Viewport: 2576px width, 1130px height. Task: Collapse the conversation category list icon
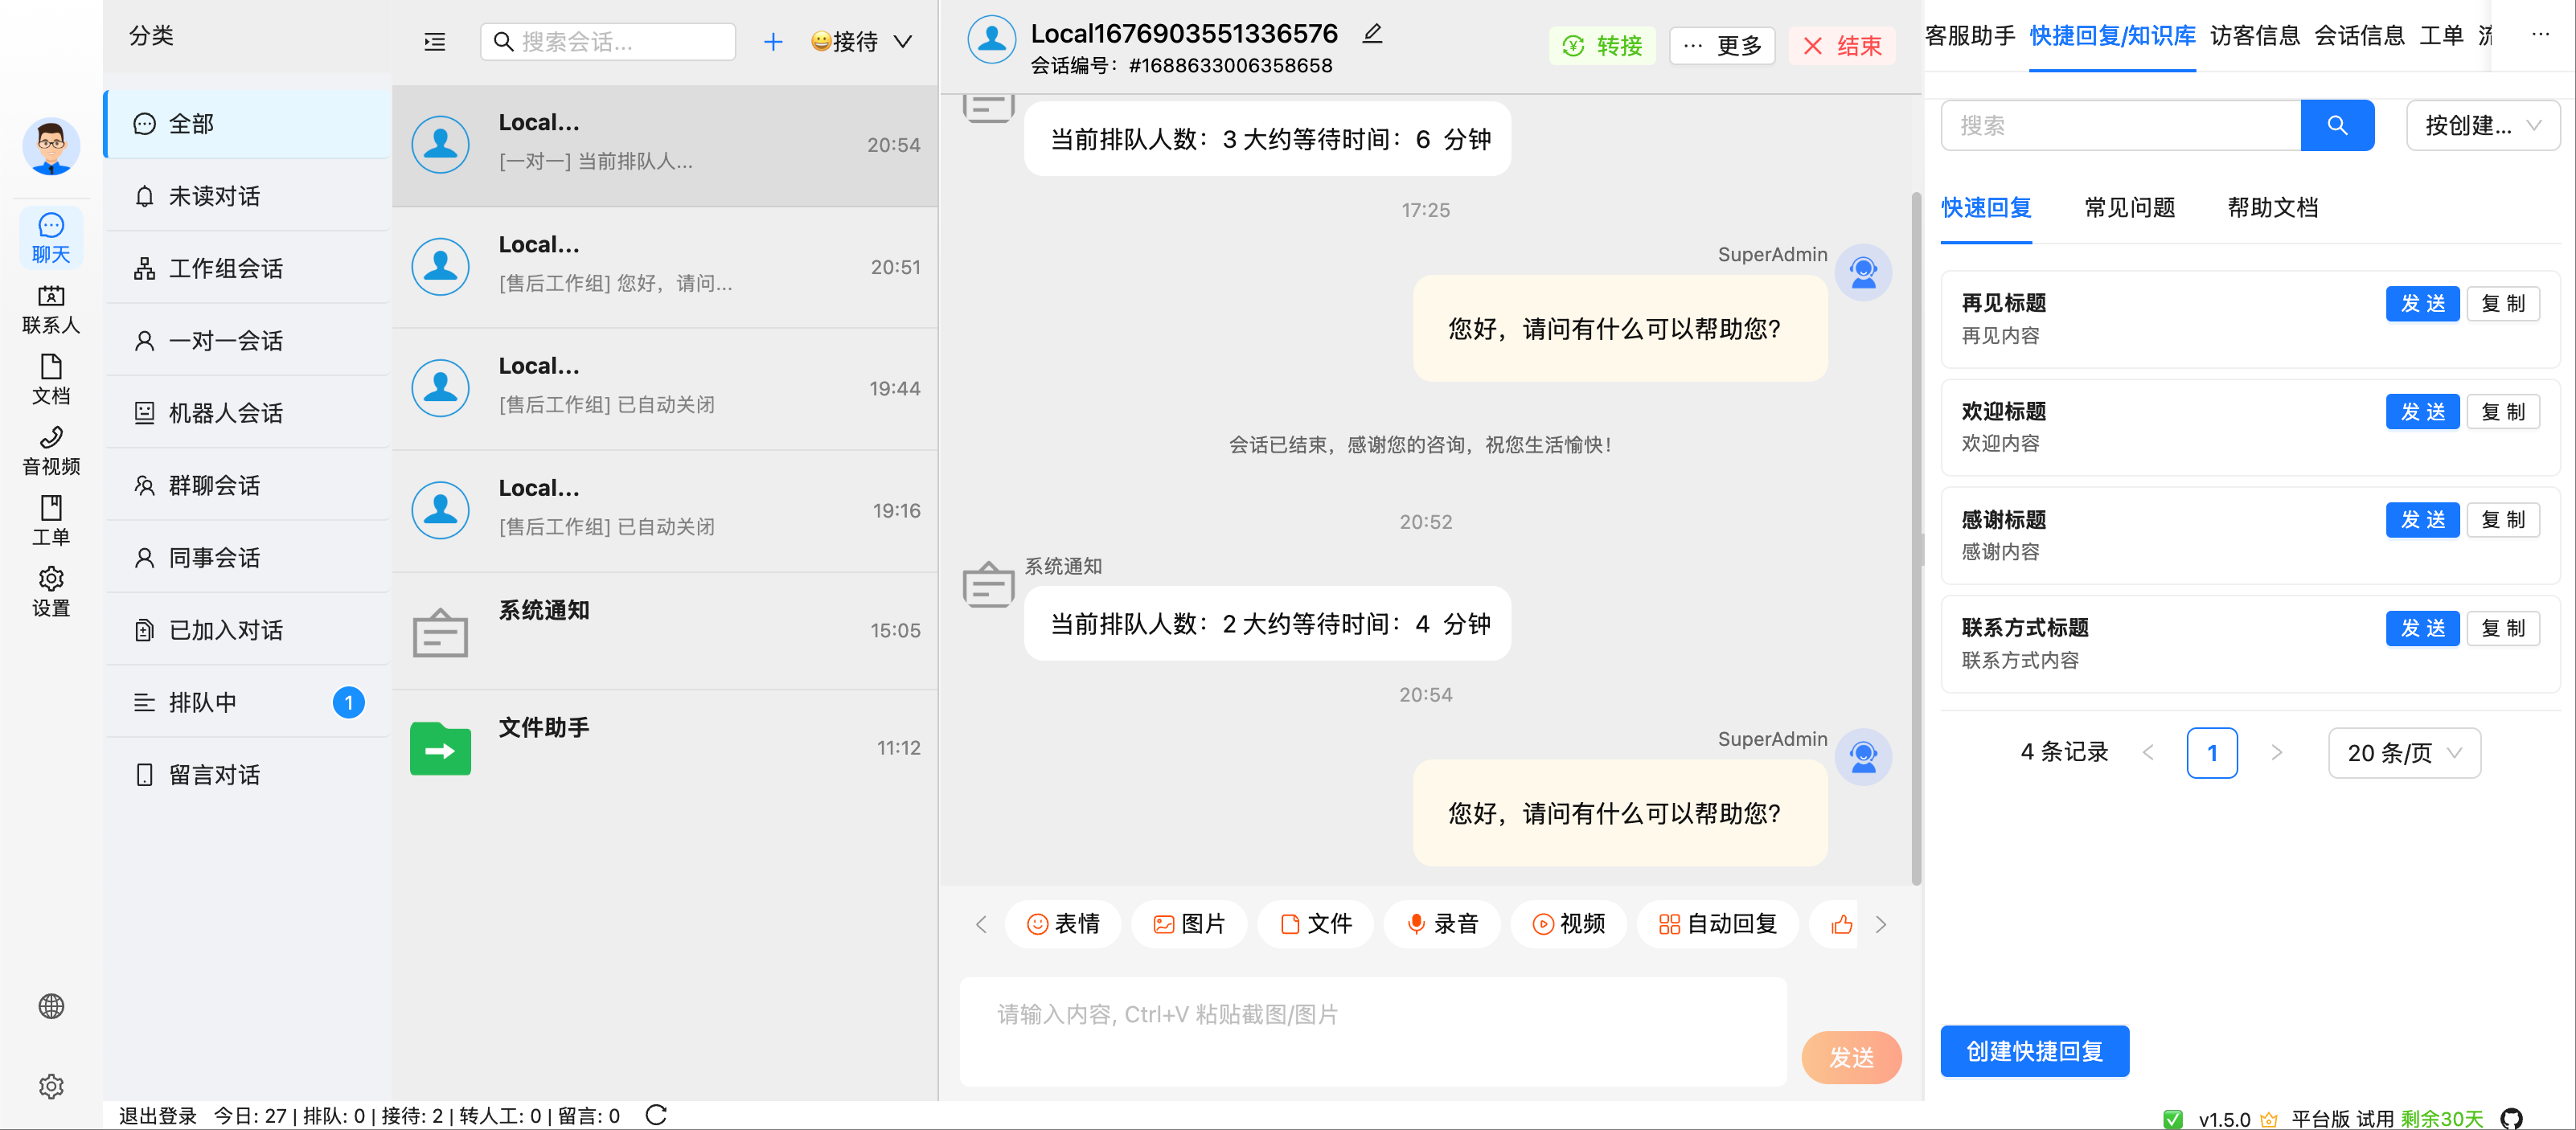pyautogui.click(x=434, y=42)
